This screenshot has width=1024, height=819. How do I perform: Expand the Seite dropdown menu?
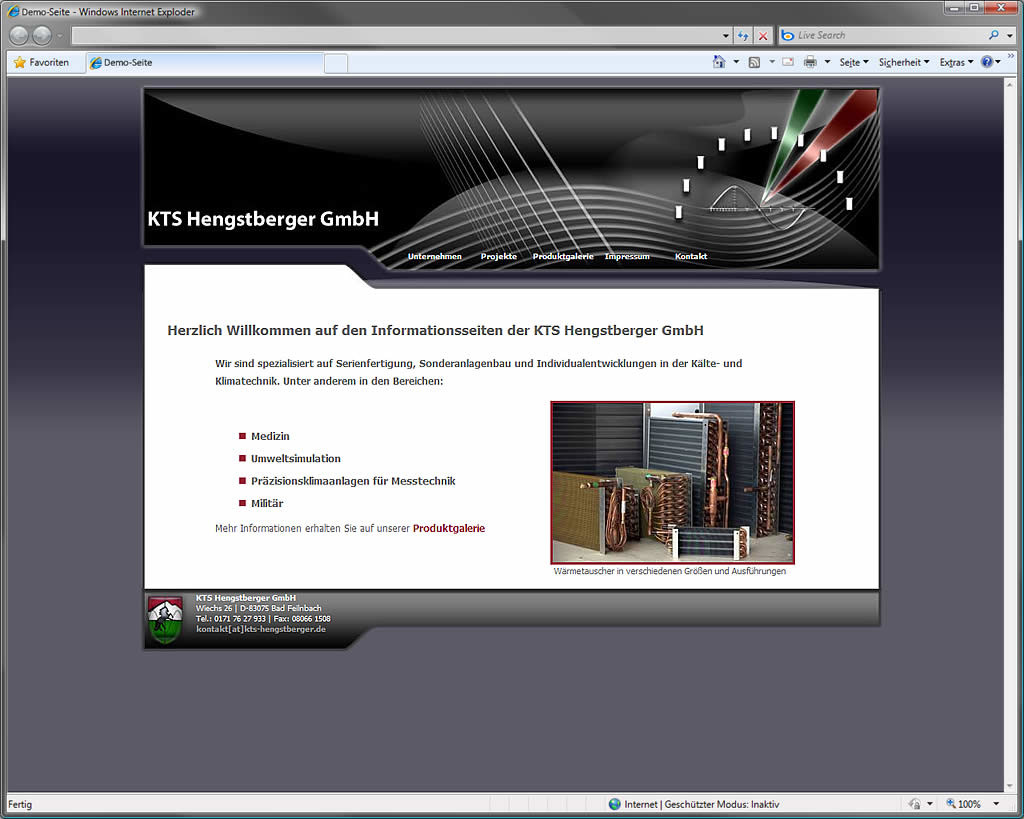click(854, 62)
